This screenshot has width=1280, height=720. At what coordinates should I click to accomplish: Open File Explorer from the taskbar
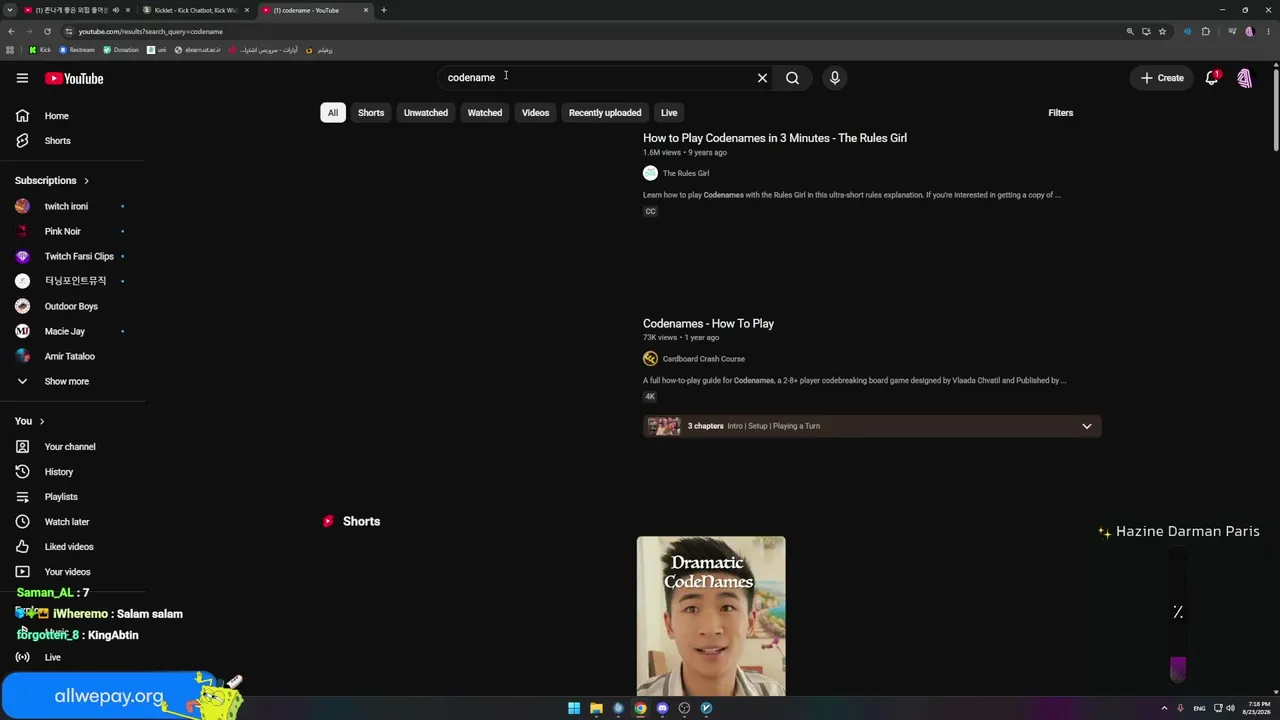(x=596, y=708)
